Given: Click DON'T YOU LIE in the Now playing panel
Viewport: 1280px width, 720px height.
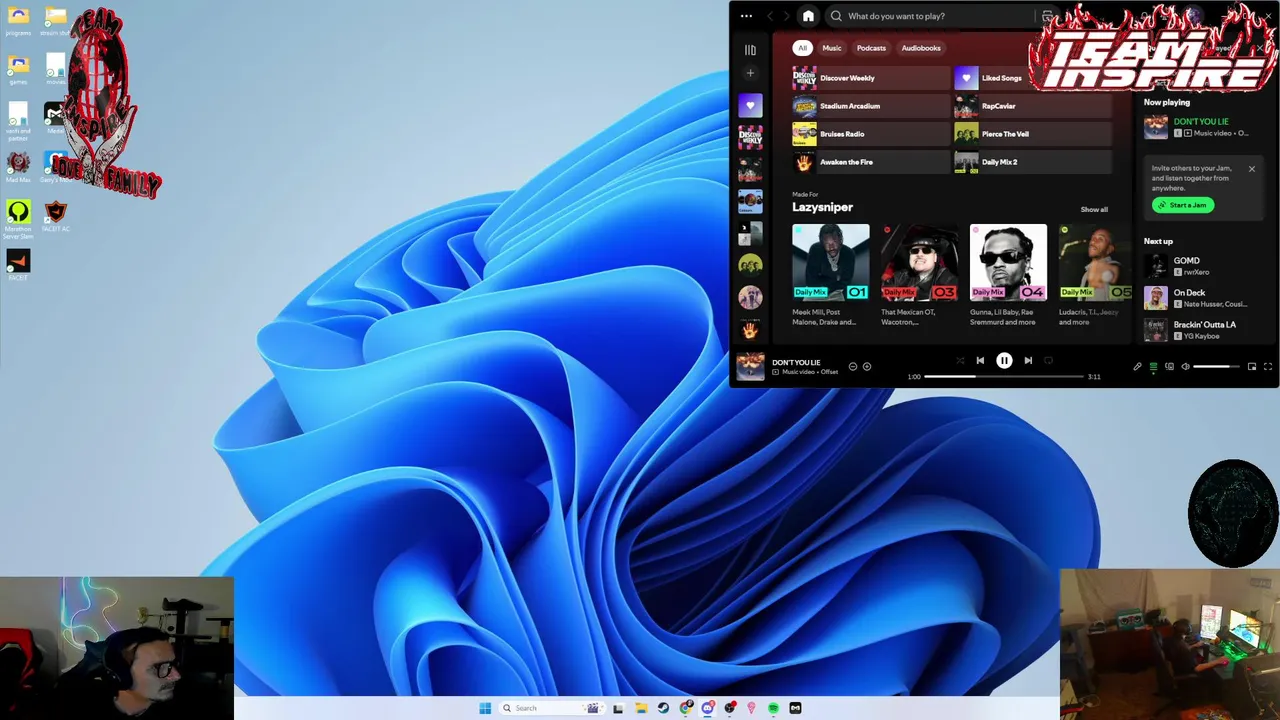Looking at the screenshot, I should [x=1201, y=122].
